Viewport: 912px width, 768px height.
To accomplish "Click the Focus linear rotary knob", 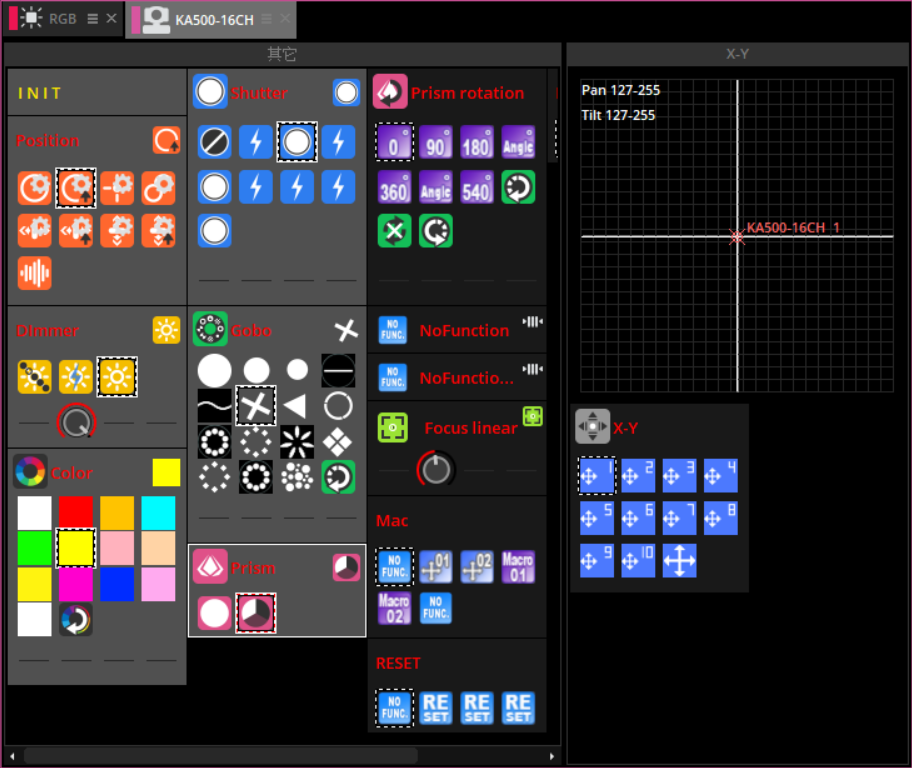I will coord(436,469).
